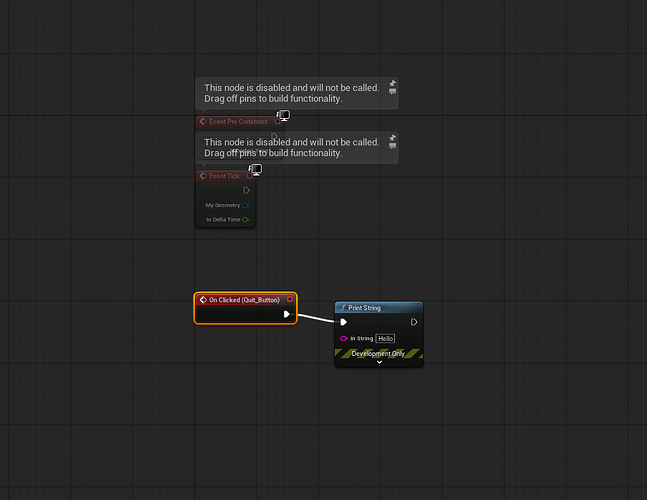Image resolution: width=647 pixels, height=500 pixels.
Task: Toggle comment bubble visibility on Event Pre Construct
Action: tap(392, 92)
